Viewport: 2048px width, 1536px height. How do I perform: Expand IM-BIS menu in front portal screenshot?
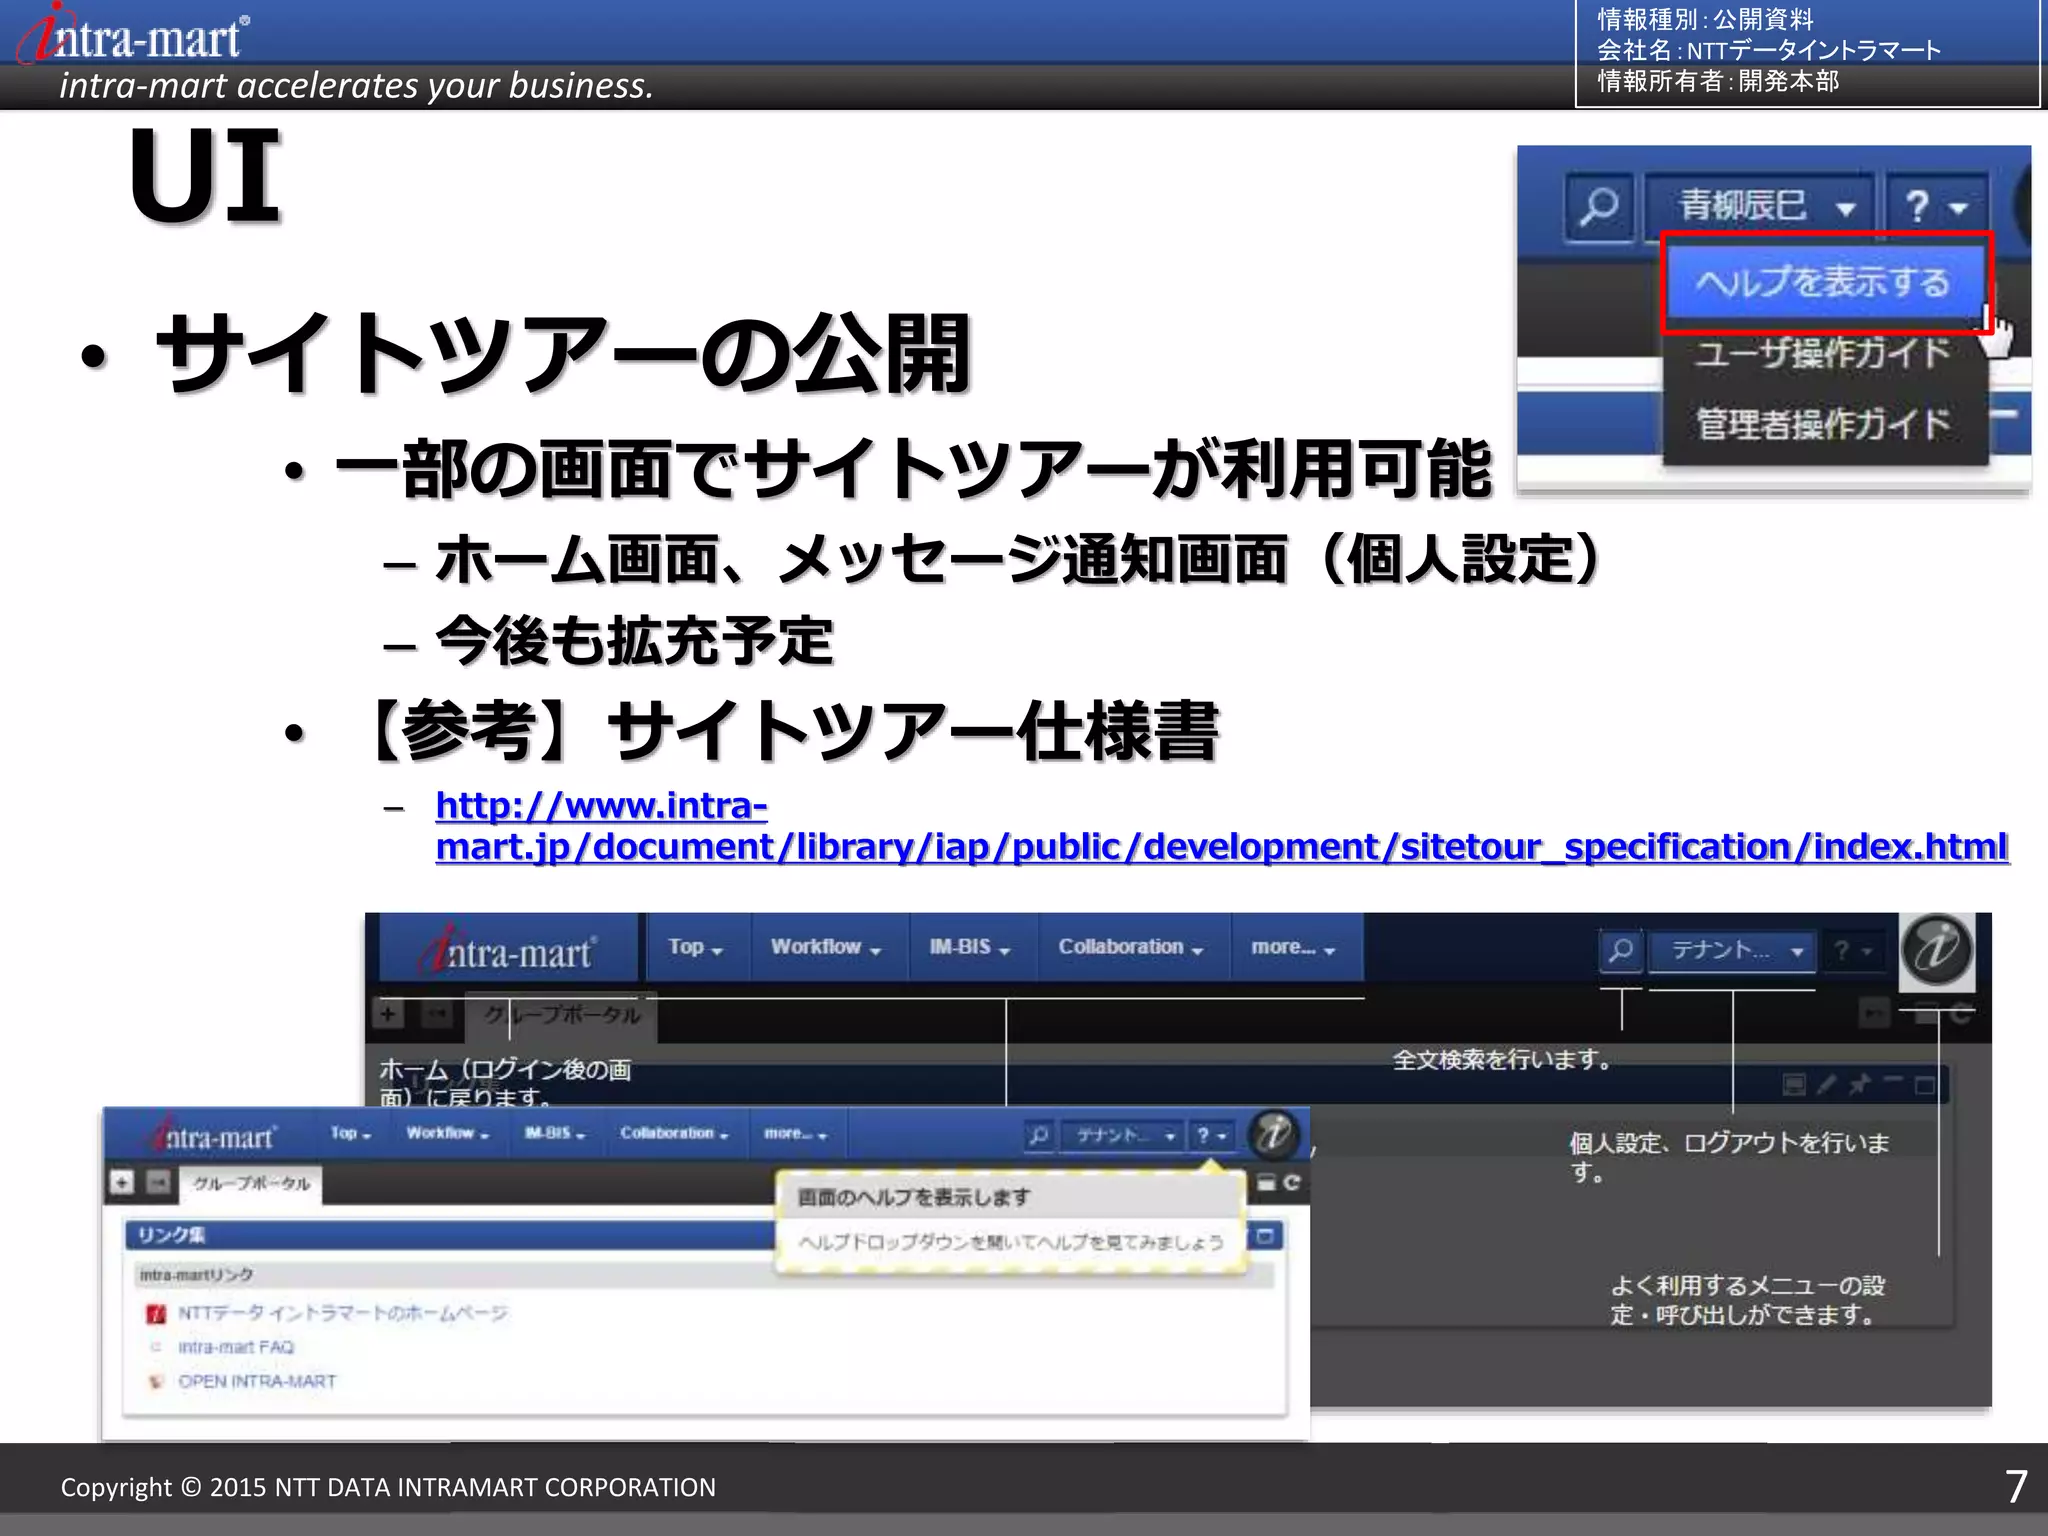coord(555,1134)
